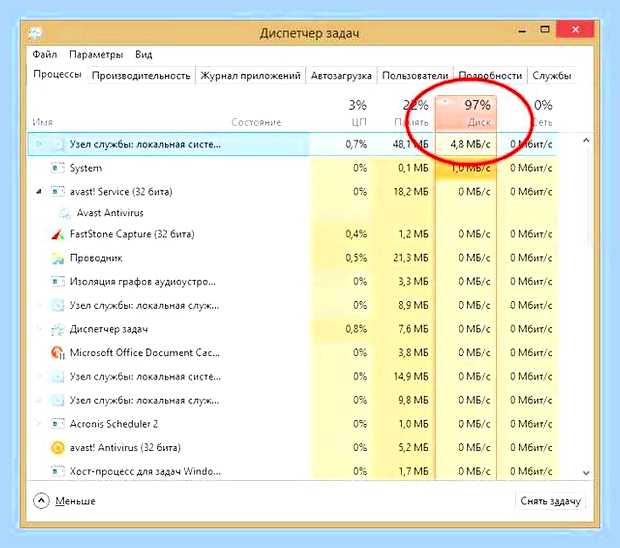Expand the Диспетчер задач process entry

[x=38, y=329]
